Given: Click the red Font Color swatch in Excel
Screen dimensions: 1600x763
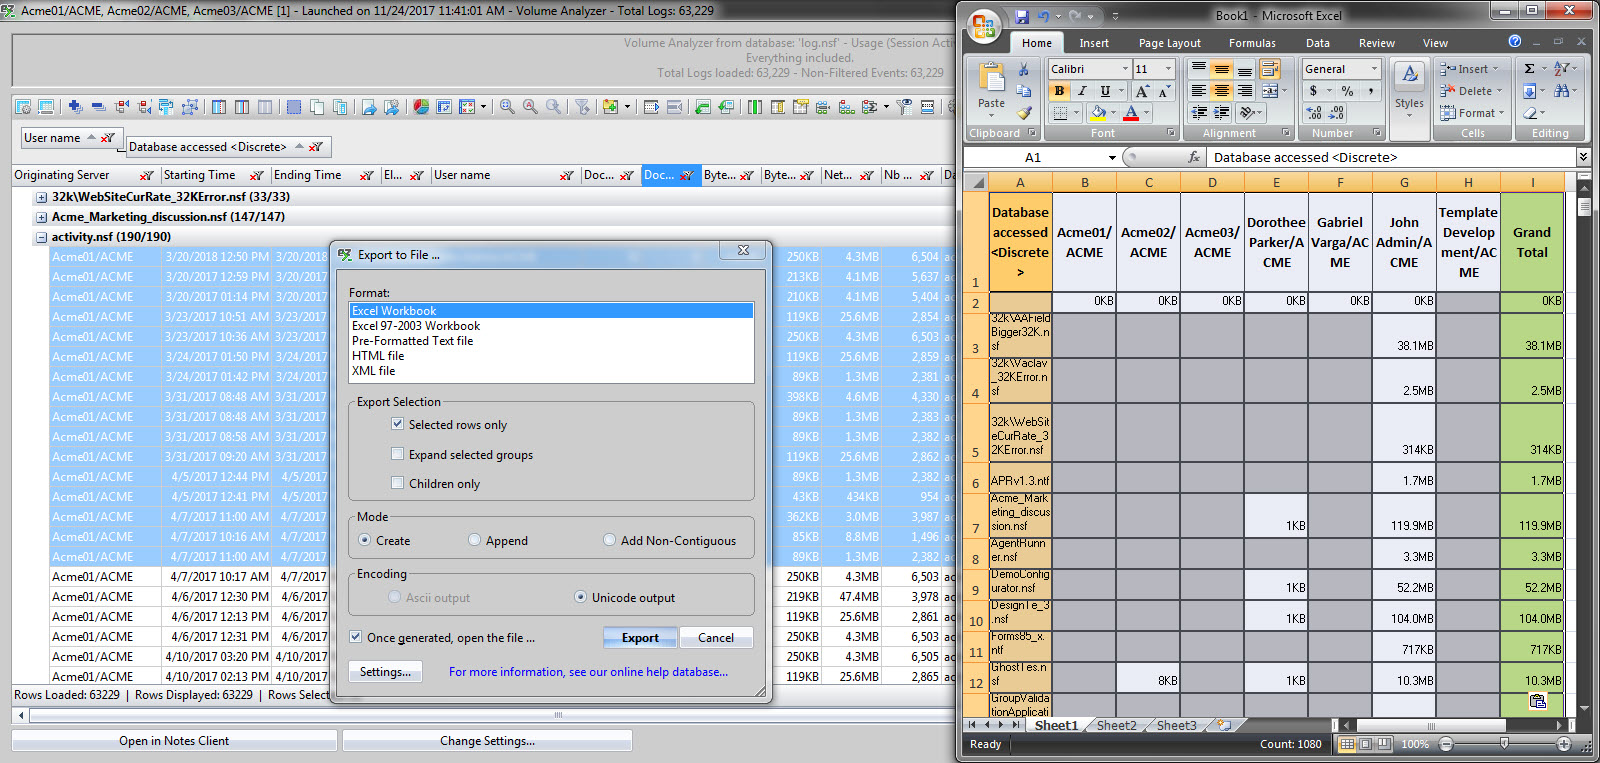Looking at the screenshot, I should point(1131,113).
